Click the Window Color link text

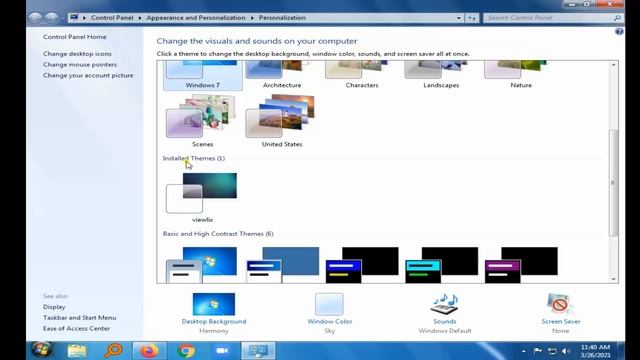click(329, 322)
